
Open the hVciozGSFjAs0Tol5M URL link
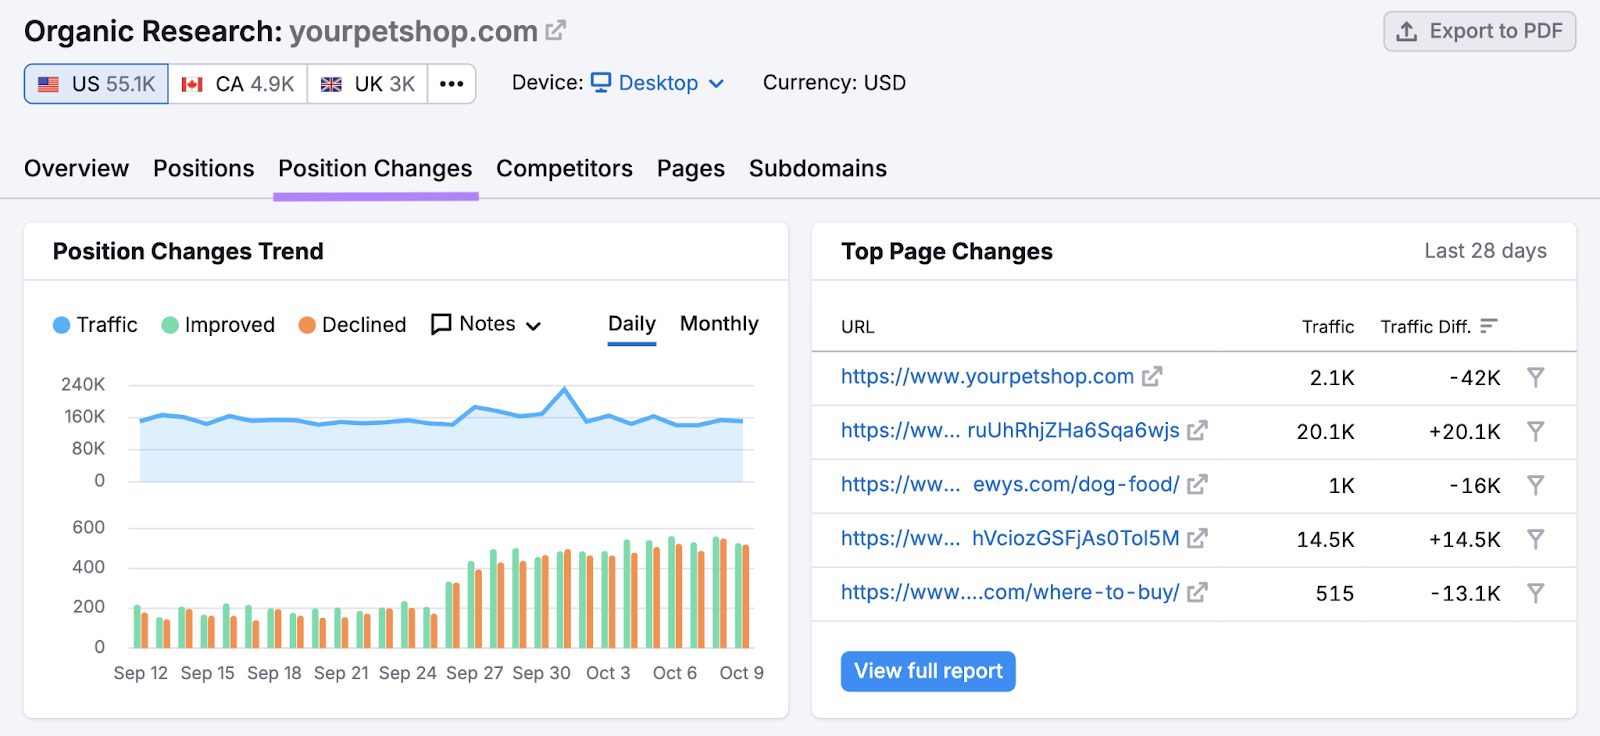[x=1010, y=539]
